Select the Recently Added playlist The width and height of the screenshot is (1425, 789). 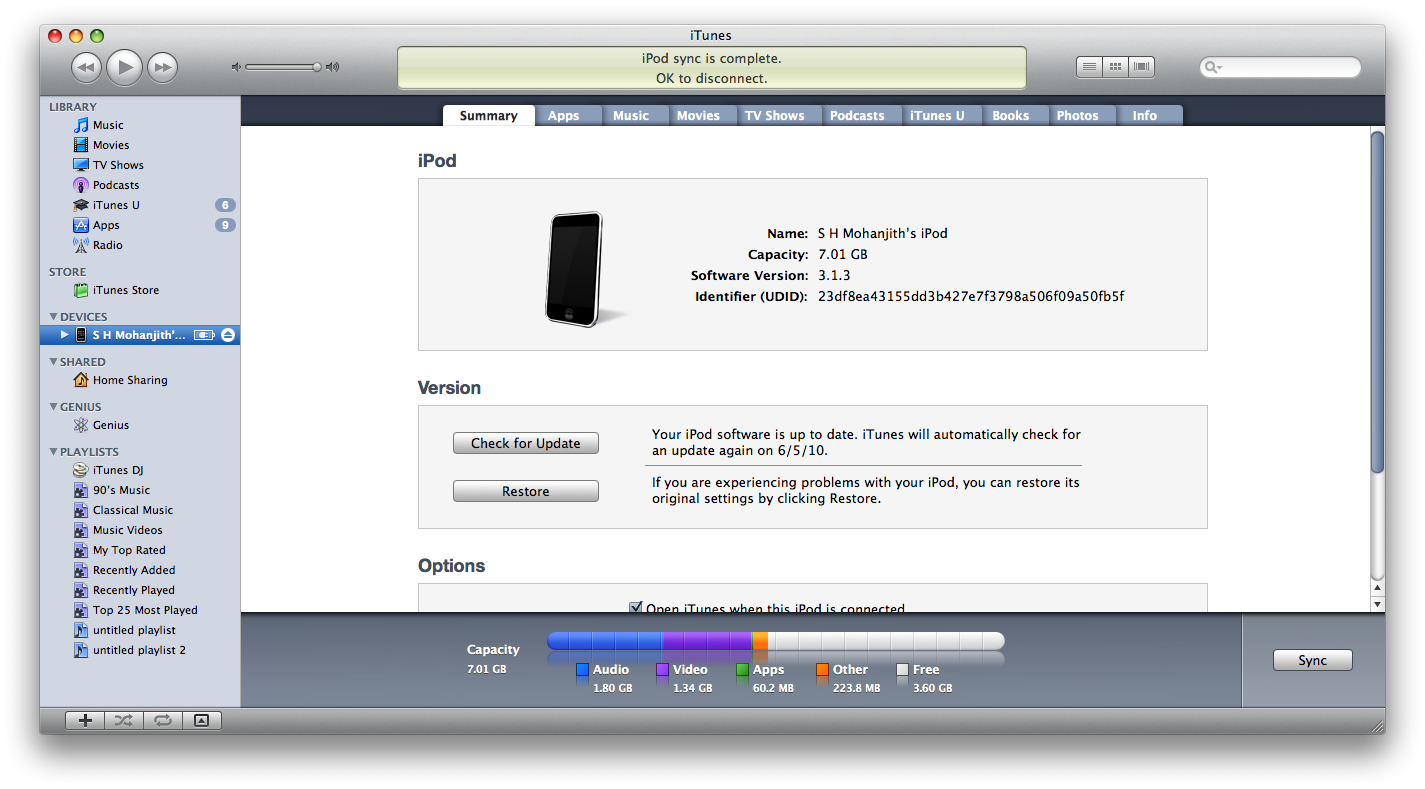pos(134,570)
